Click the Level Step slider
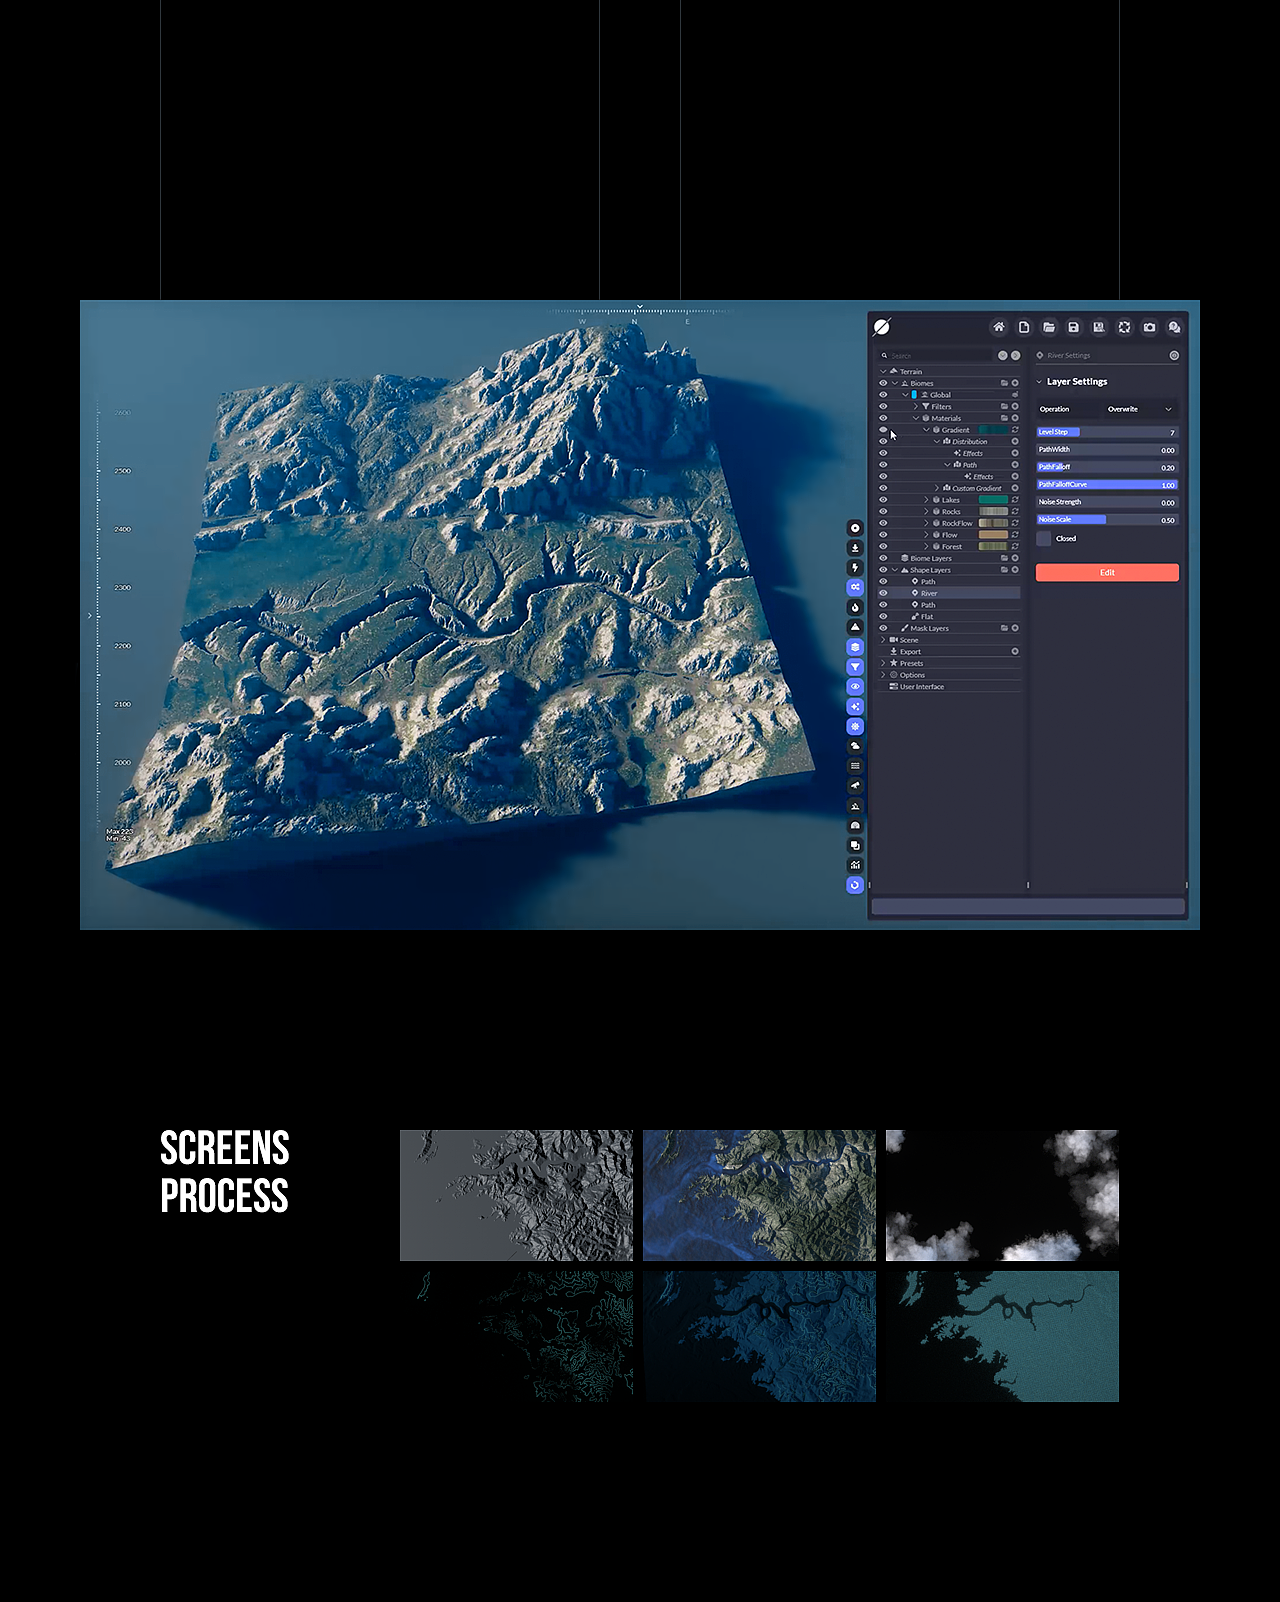Image resolution: width=1280 pixels, height=1602 pixels. pos(1107,432)
